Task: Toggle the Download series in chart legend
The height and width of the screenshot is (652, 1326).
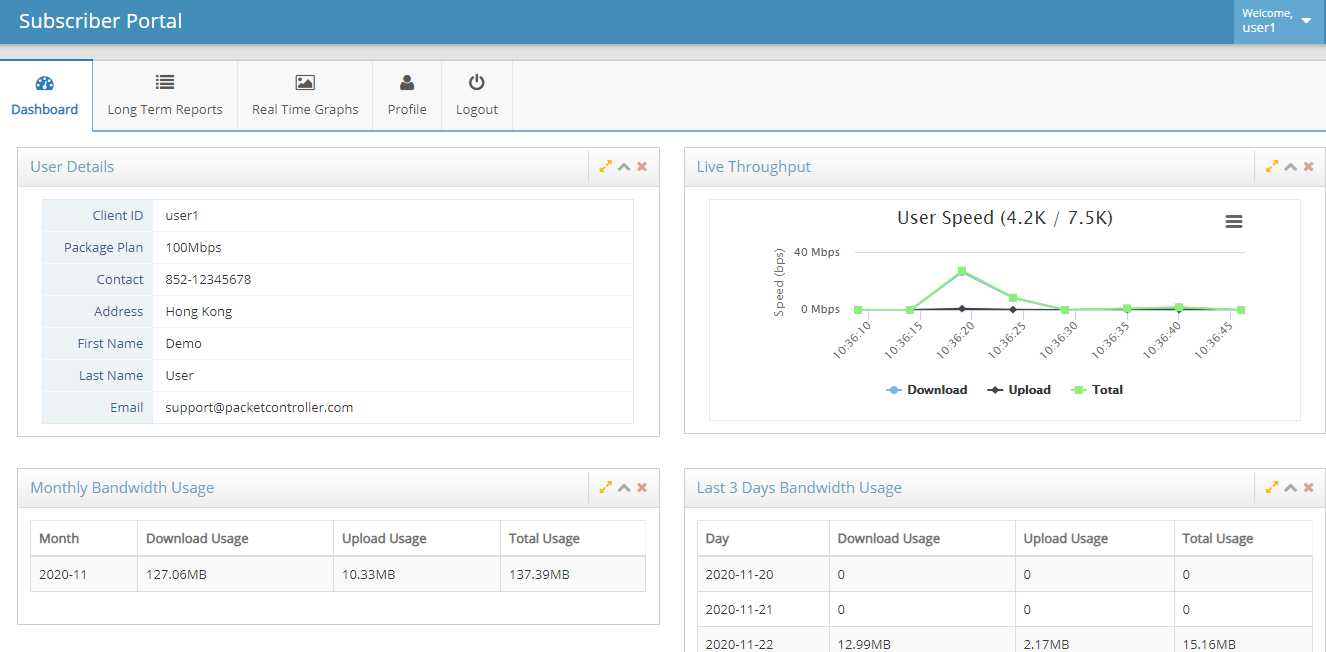Action: pyautogui.click(x=927, y=390)
